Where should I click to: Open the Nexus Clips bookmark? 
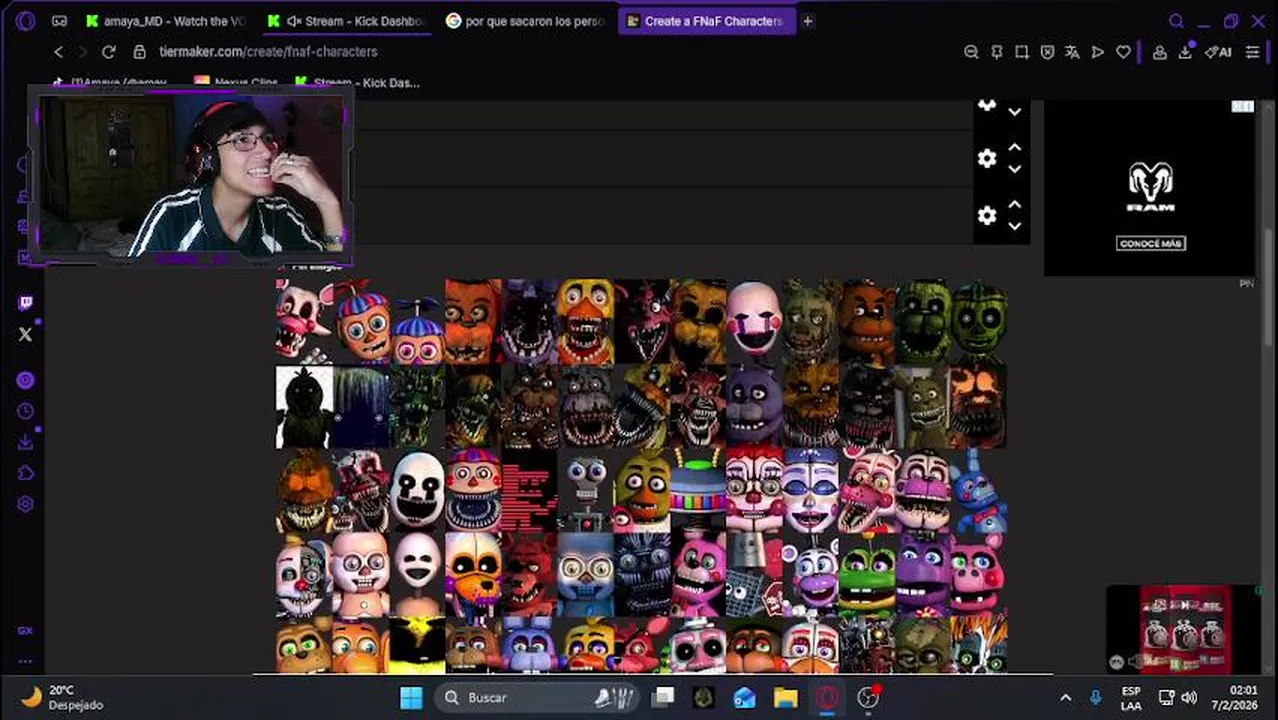(x=236, y=83)
